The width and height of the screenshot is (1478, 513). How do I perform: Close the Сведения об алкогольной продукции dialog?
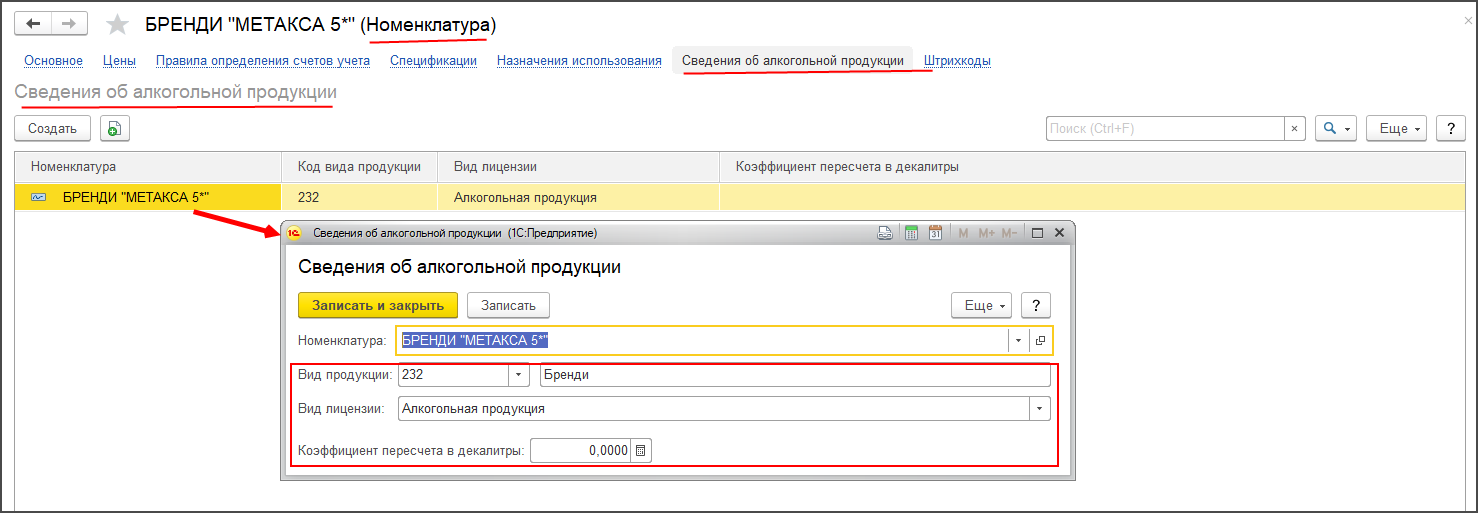coord(1059,233)
